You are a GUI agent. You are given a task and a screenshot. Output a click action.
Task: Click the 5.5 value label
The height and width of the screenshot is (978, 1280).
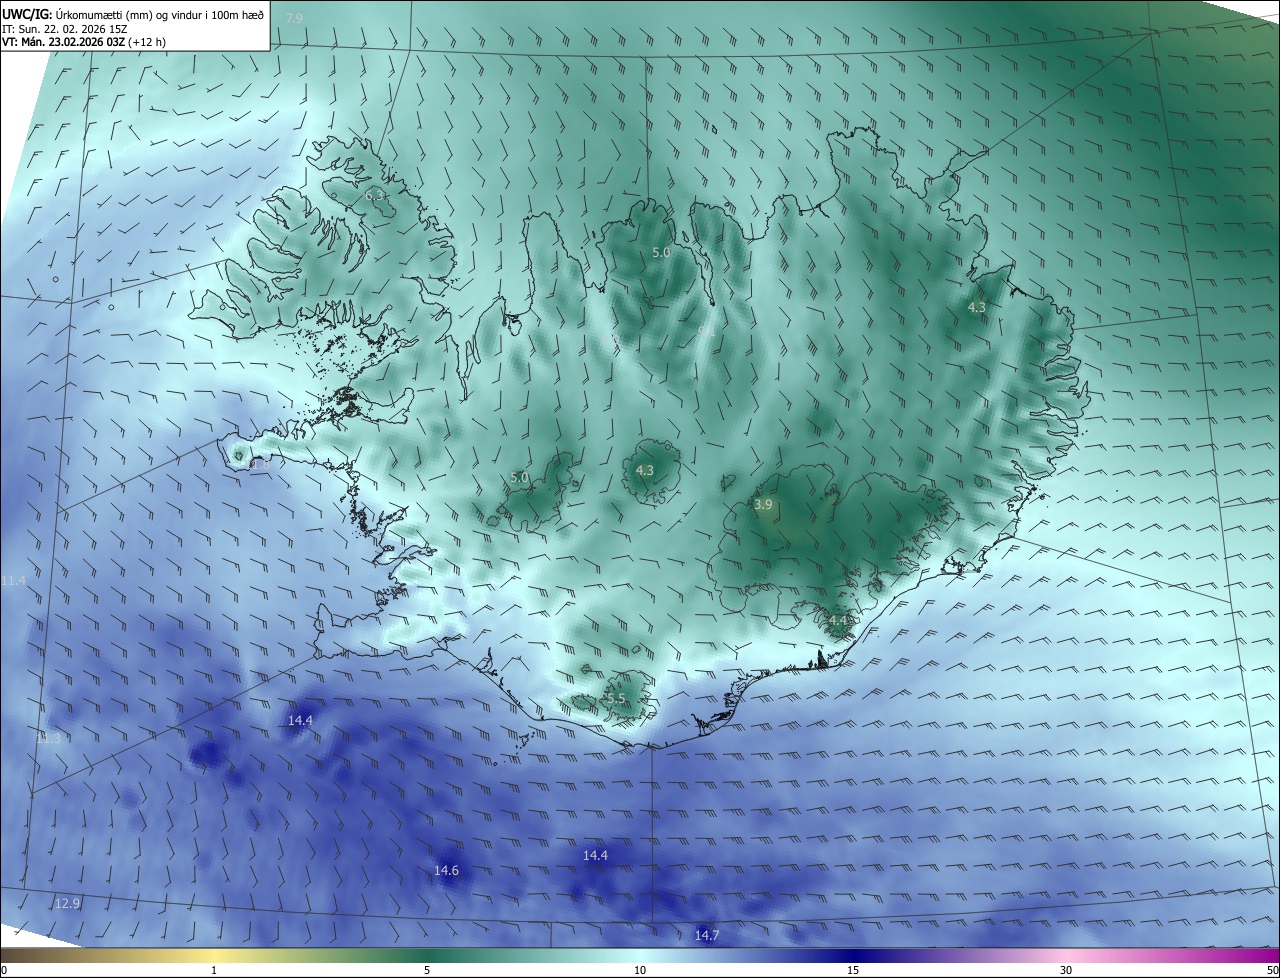pos(615,698)
